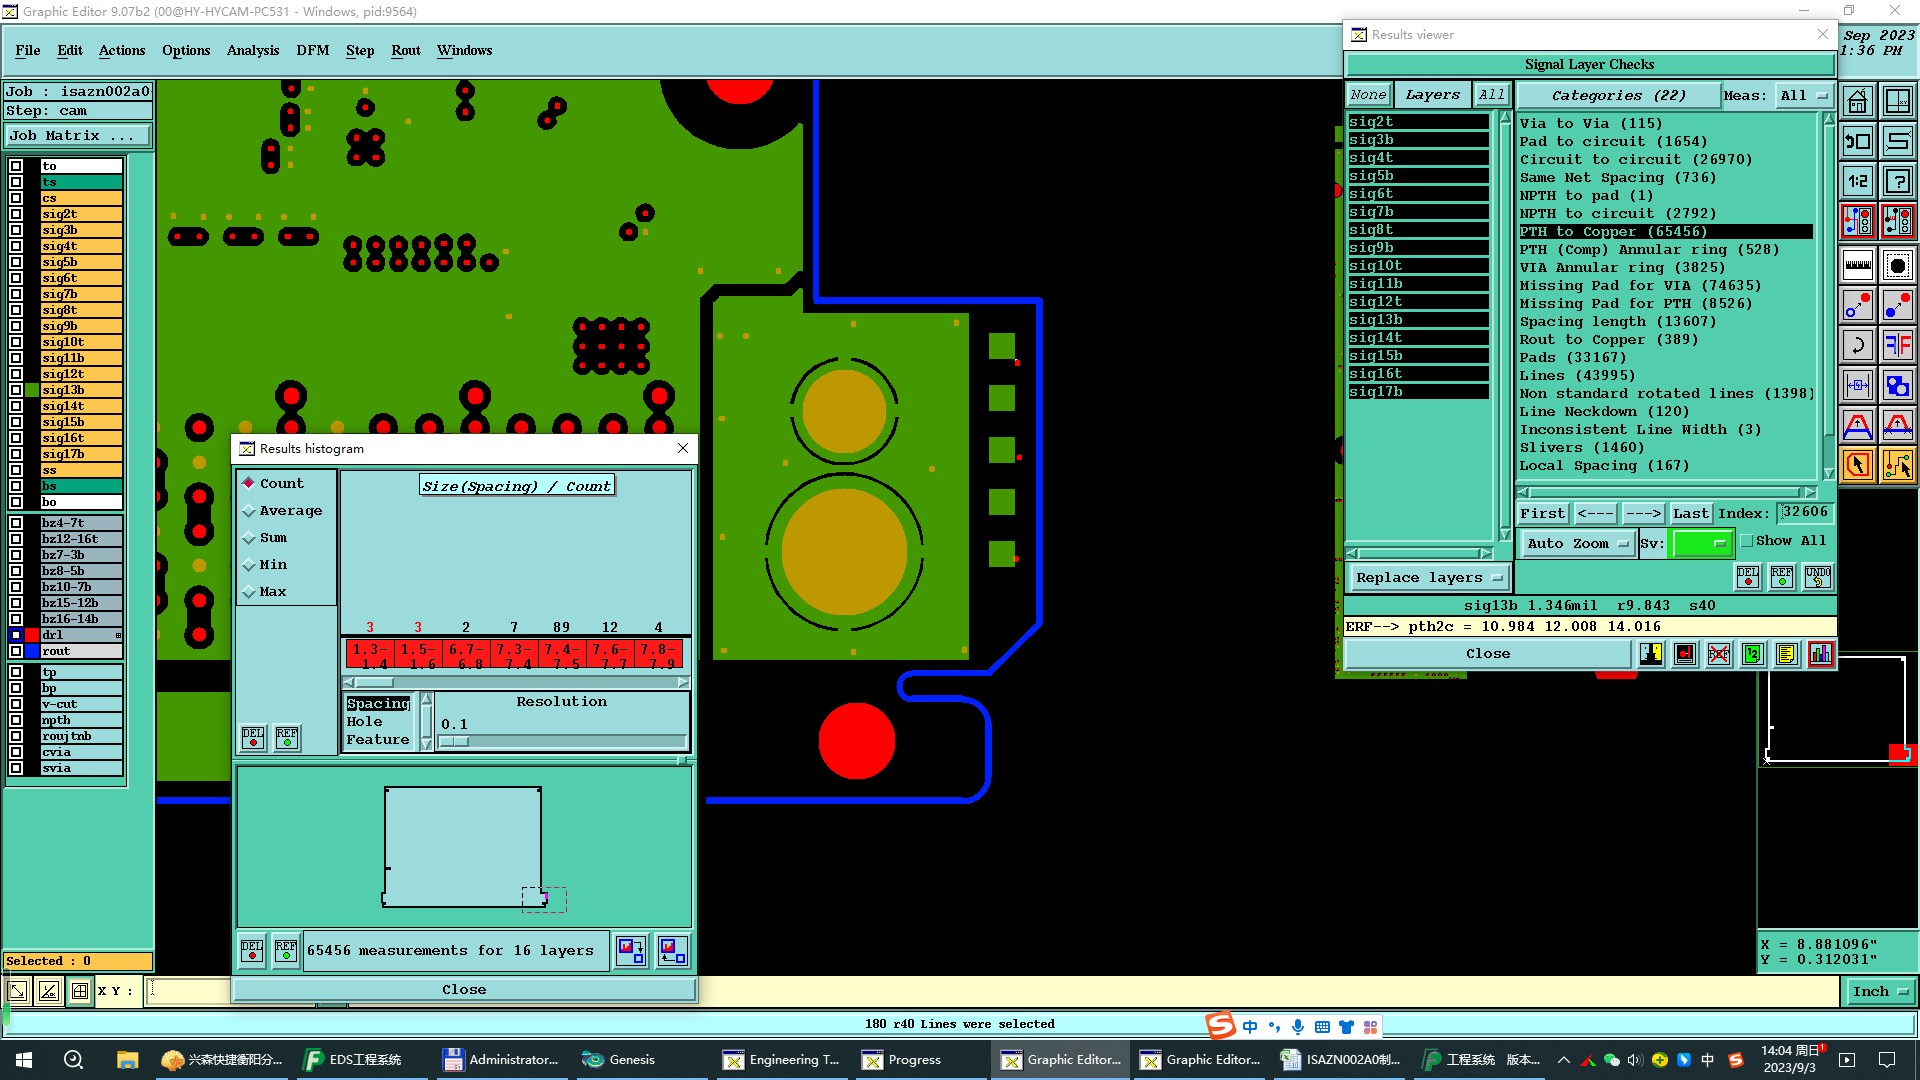Image resolution: width=1920 pixels, height=1080 pixels.
Task: Click the Last result button
Action: point(1690,513)
